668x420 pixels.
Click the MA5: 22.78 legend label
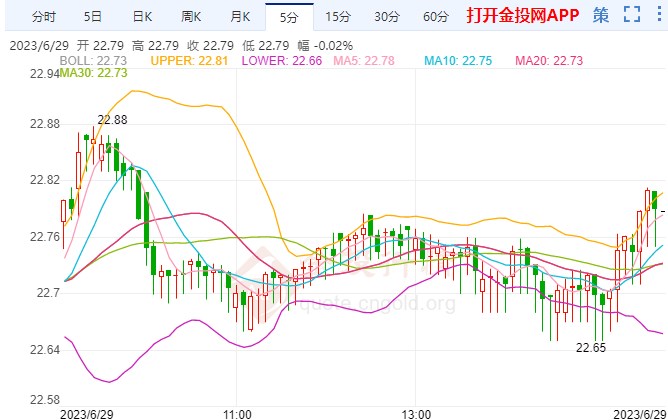click(364, 60)
